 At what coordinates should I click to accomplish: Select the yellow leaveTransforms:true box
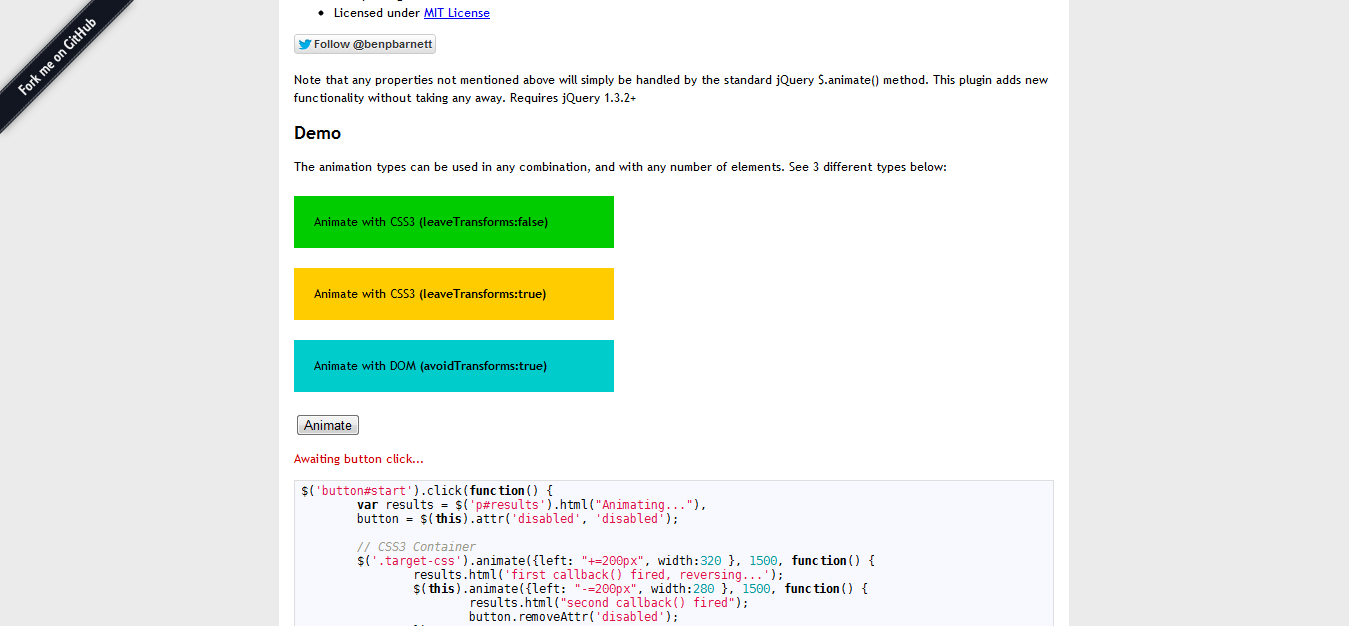tap(453, 293)
